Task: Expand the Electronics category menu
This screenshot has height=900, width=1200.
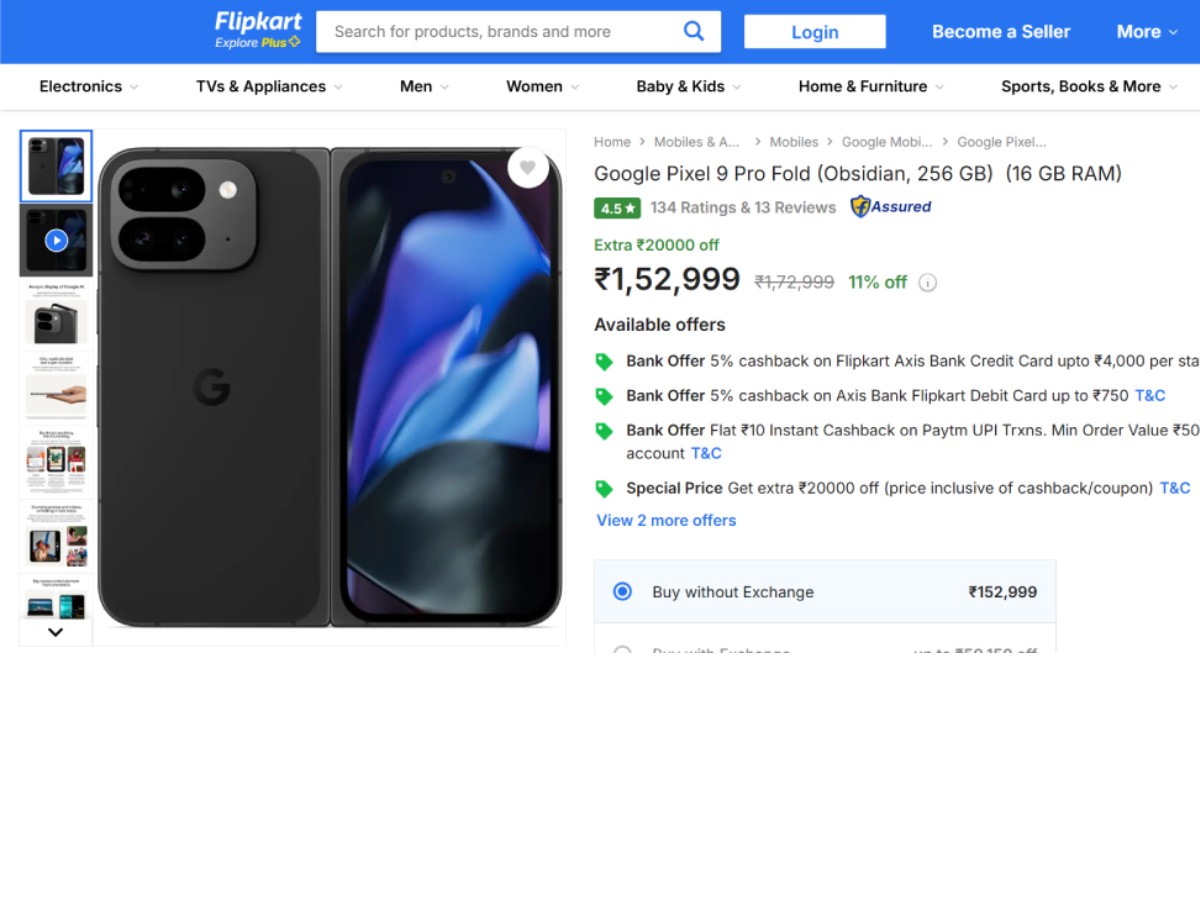Action: tap(88, 87)
